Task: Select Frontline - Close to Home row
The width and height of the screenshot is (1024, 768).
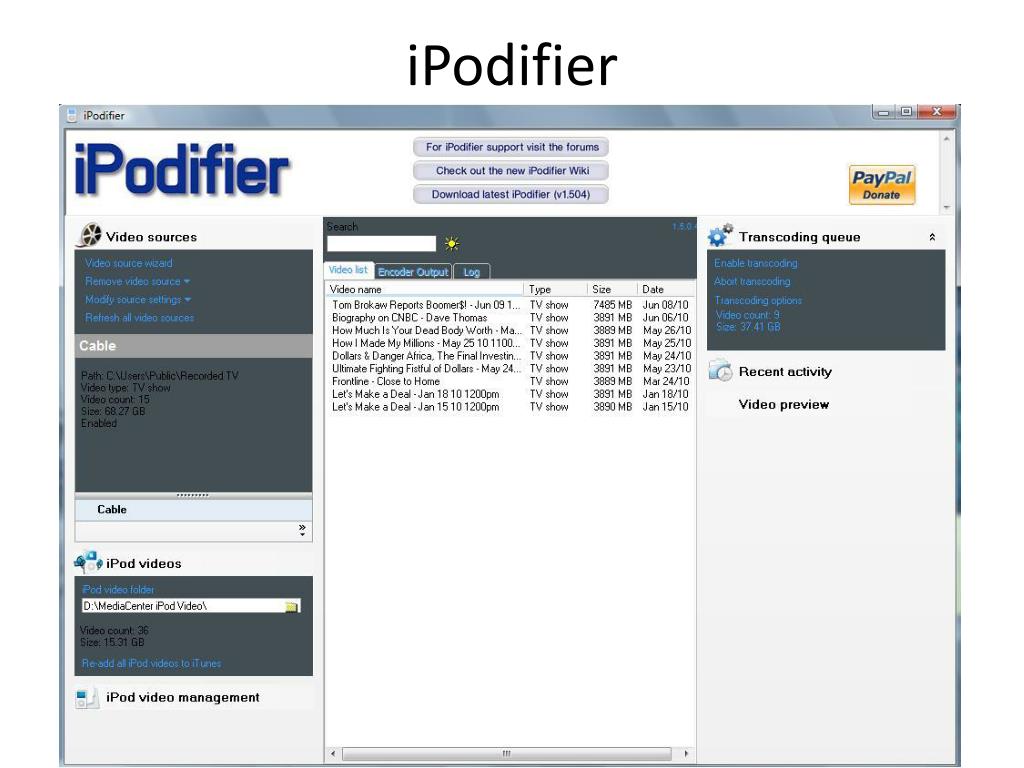Action: click(x=509, y=381)
